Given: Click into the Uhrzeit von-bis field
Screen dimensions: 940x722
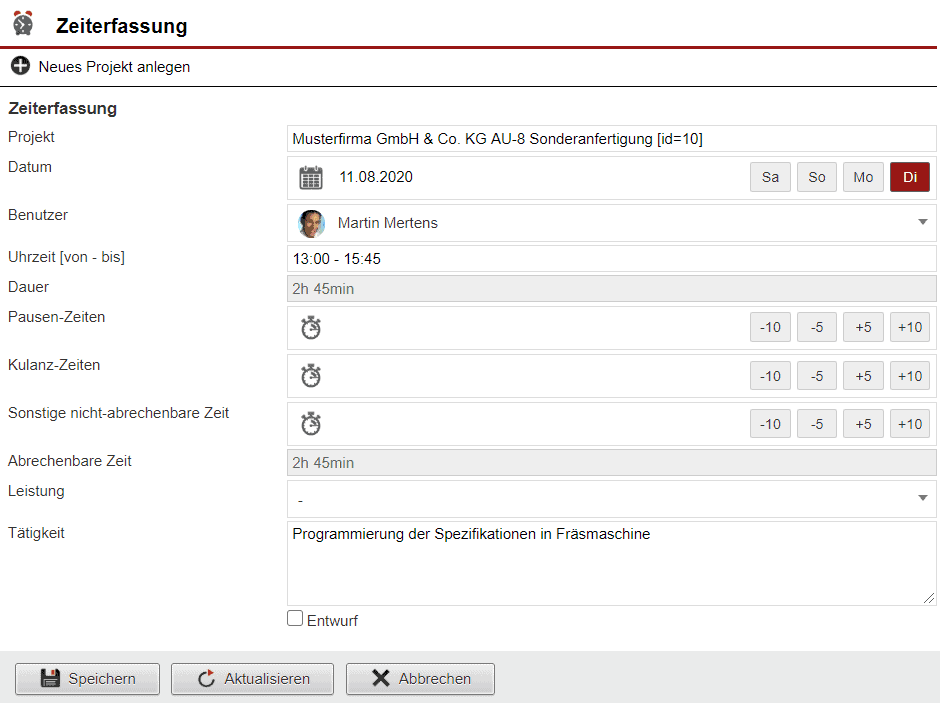Looking at the screenshot, I should 611,259.
